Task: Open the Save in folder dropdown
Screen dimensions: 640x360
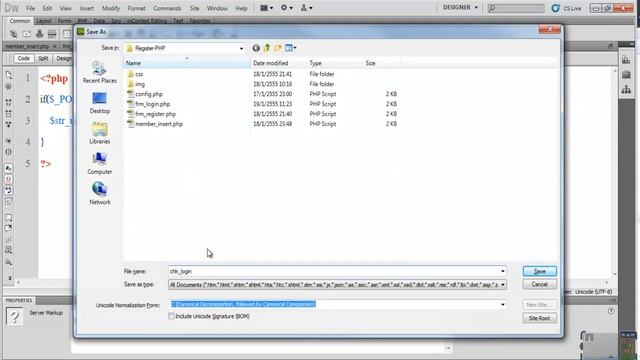Action: pyautogui.click(x=241, y=48)
